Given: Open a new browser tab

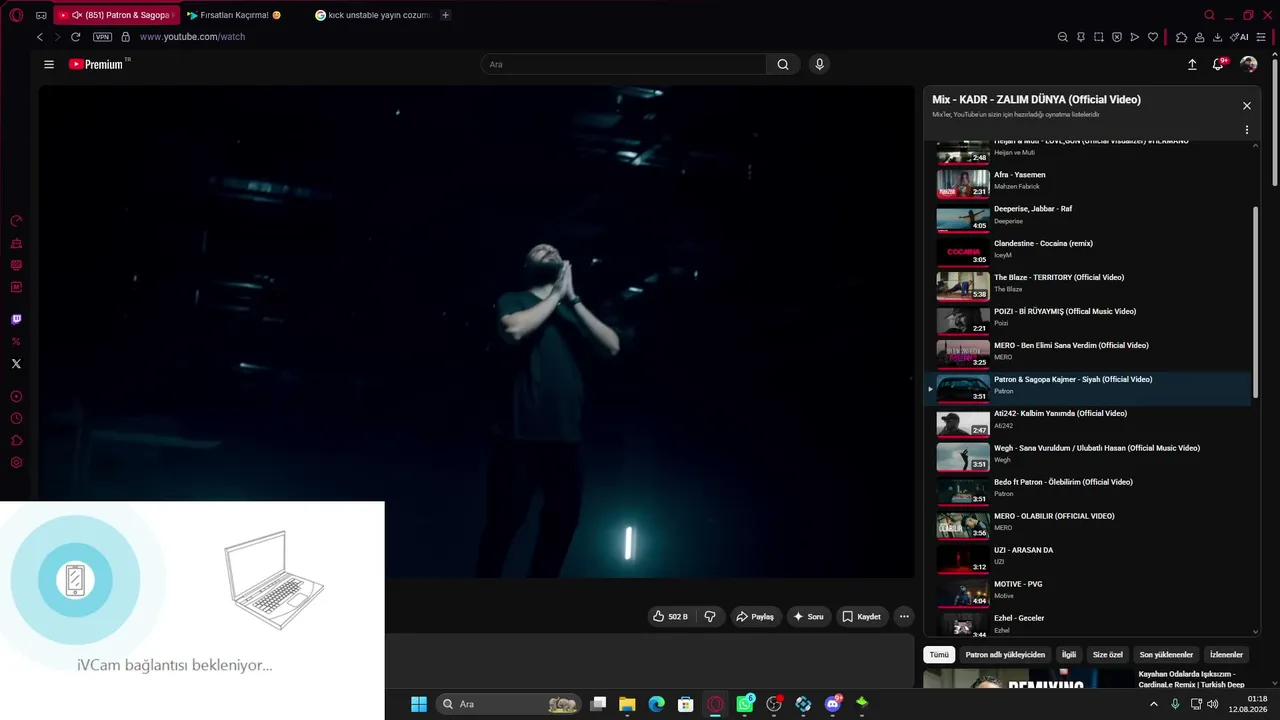Looking at the screenshot, I should click(x=445, y=15).
